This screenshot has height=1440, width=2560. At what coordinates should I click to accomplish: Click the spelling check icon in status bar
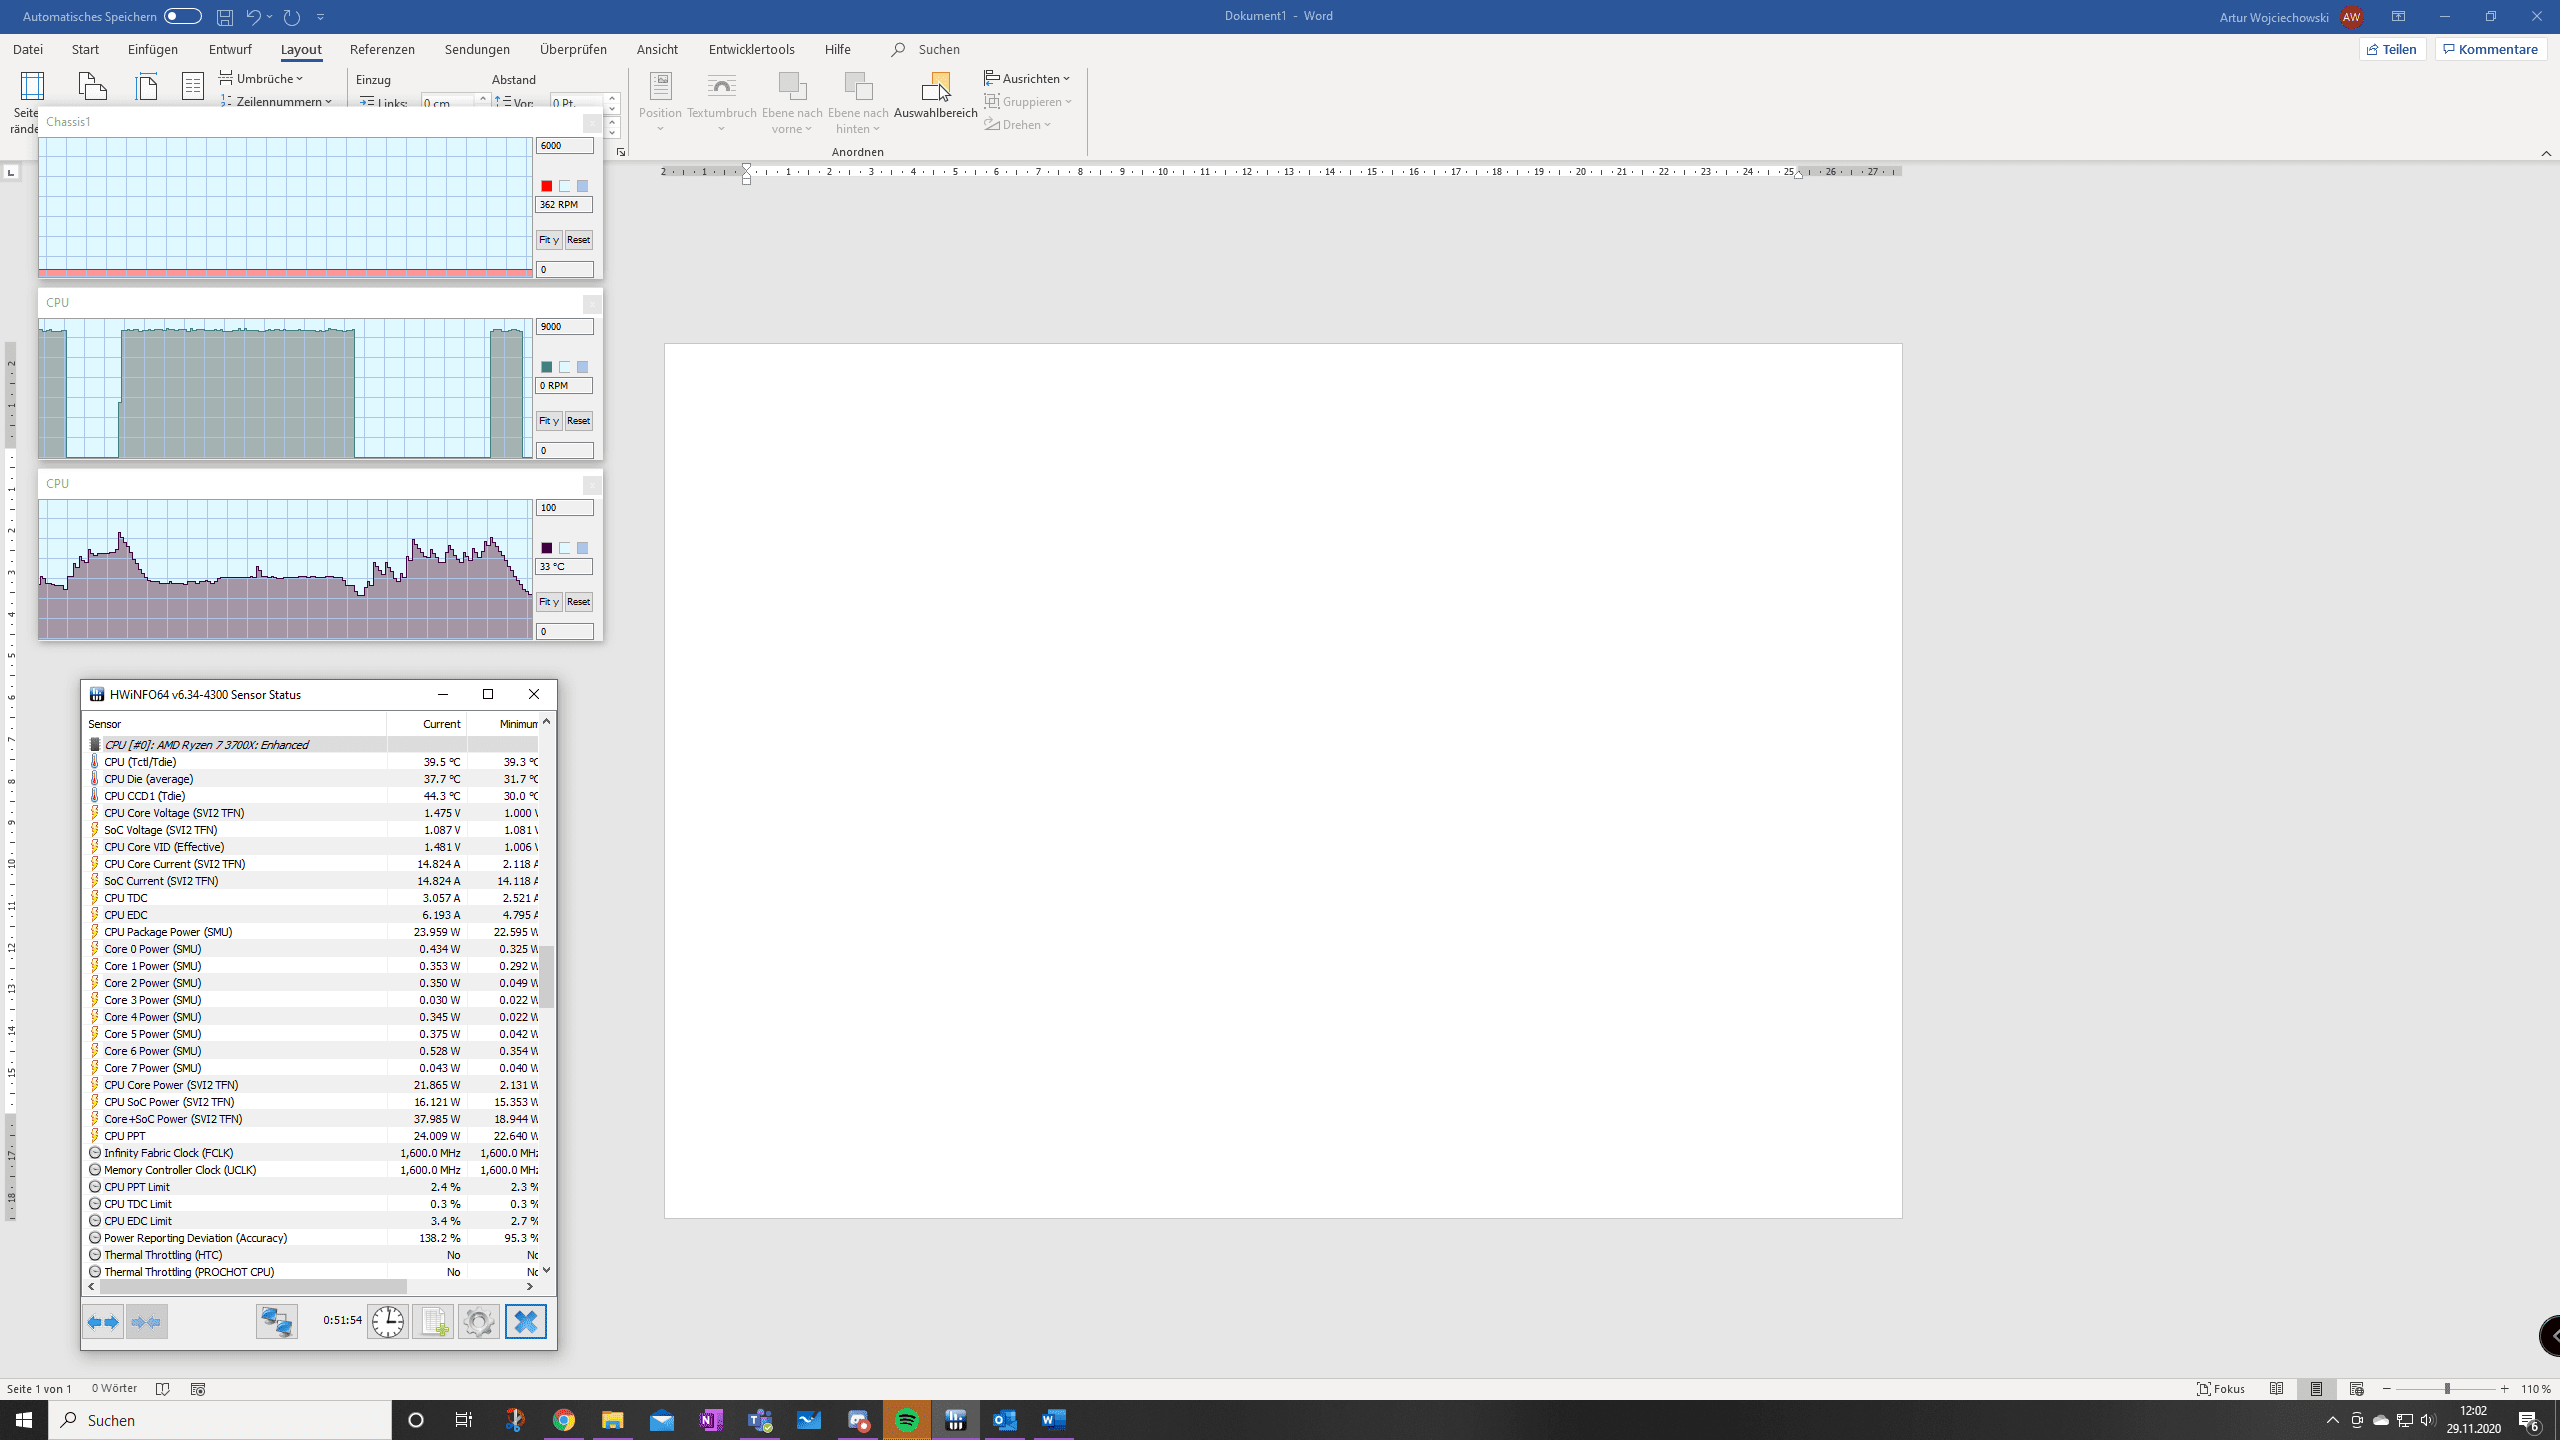point(163,1389)
